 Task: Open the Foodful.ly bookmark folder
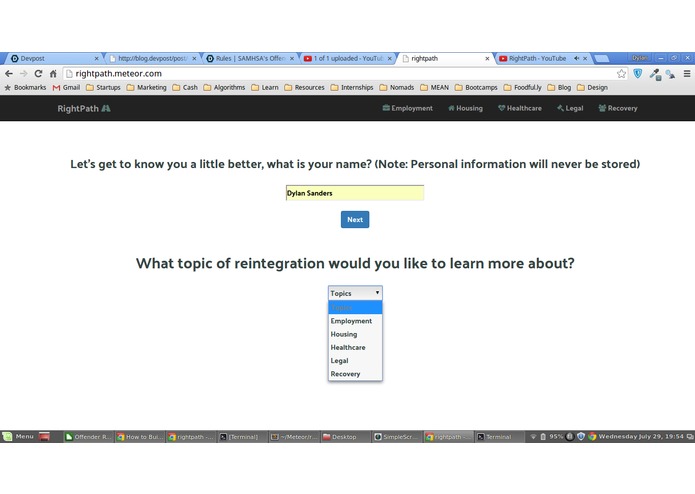[523, 87]
